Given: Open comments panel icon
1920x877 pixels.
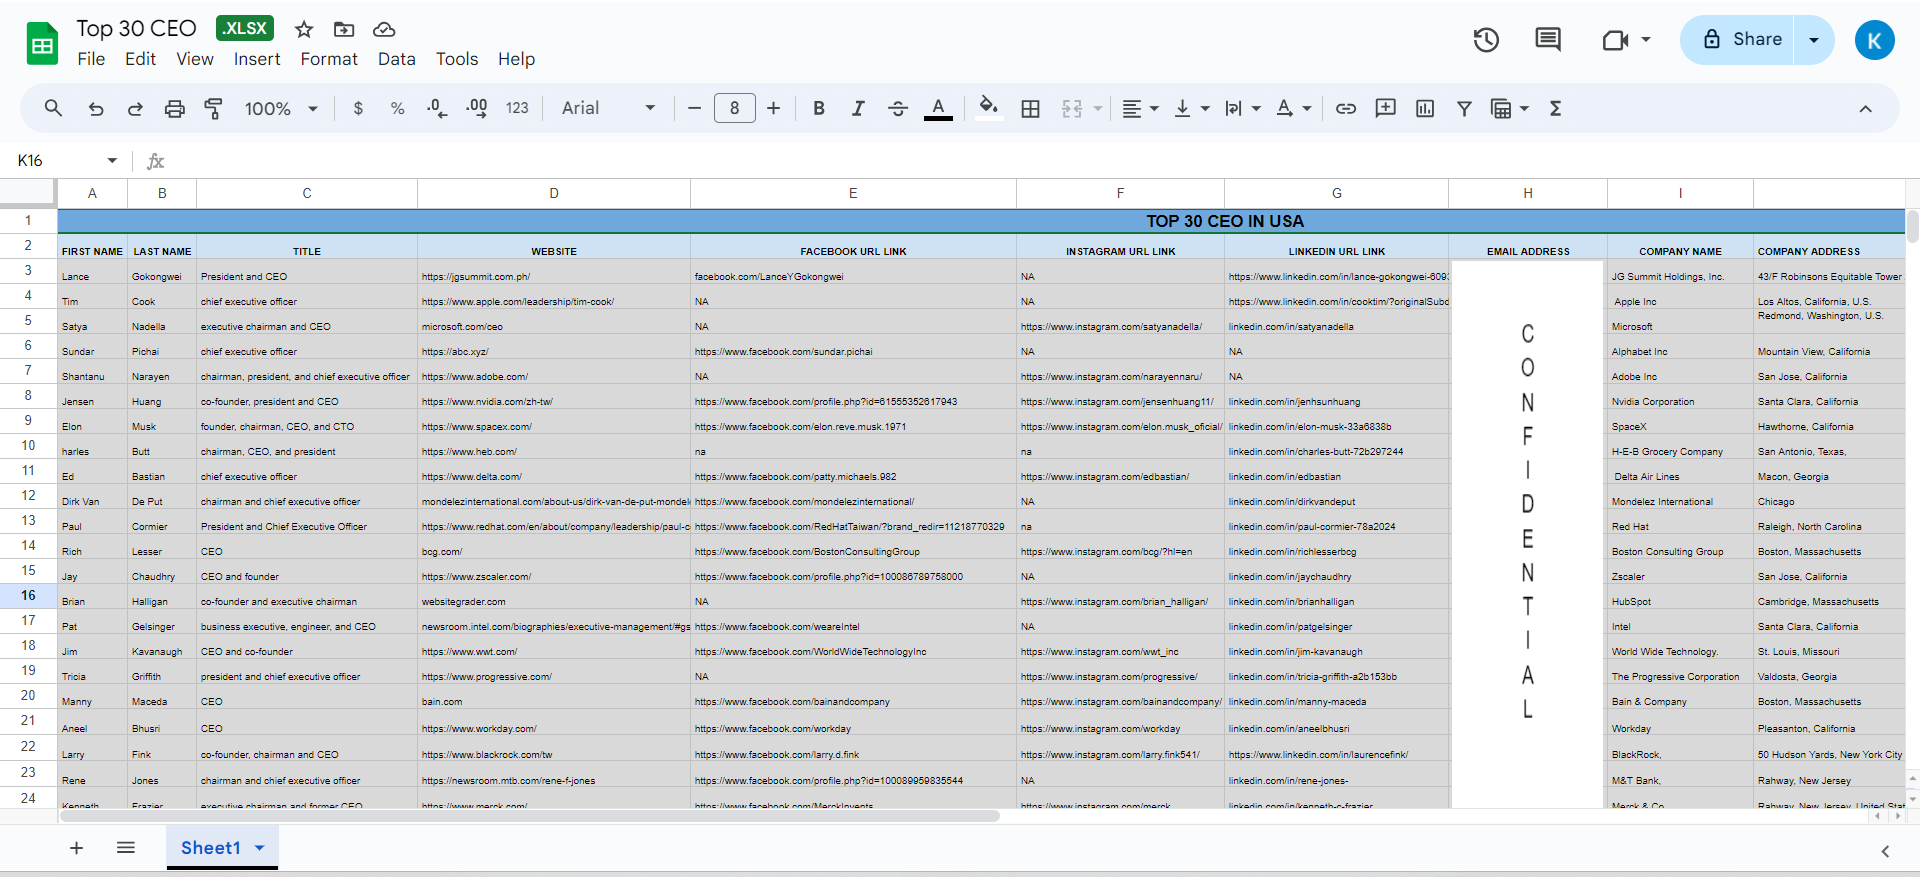Looking at the screenshot, I should pos(1548,40).
